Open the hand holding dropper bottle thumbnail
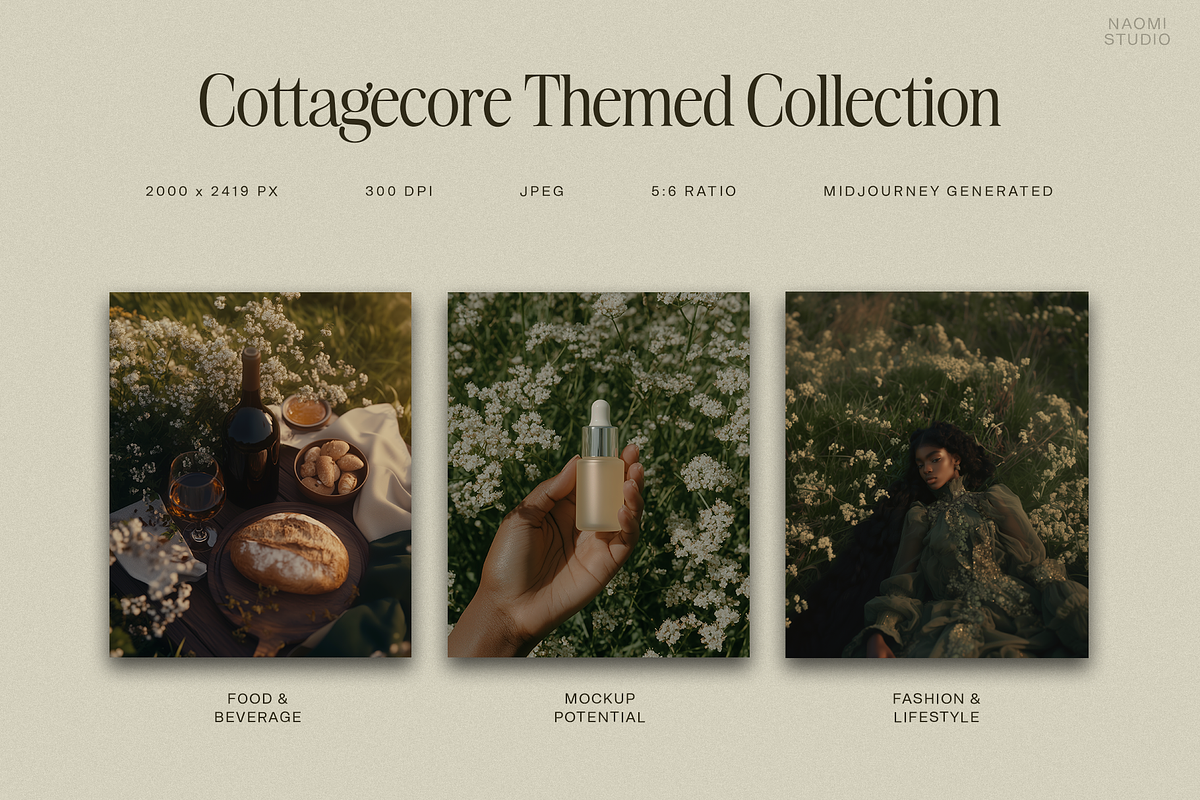The height and width of the screenshot is (800, 1200). coord(598,474)
